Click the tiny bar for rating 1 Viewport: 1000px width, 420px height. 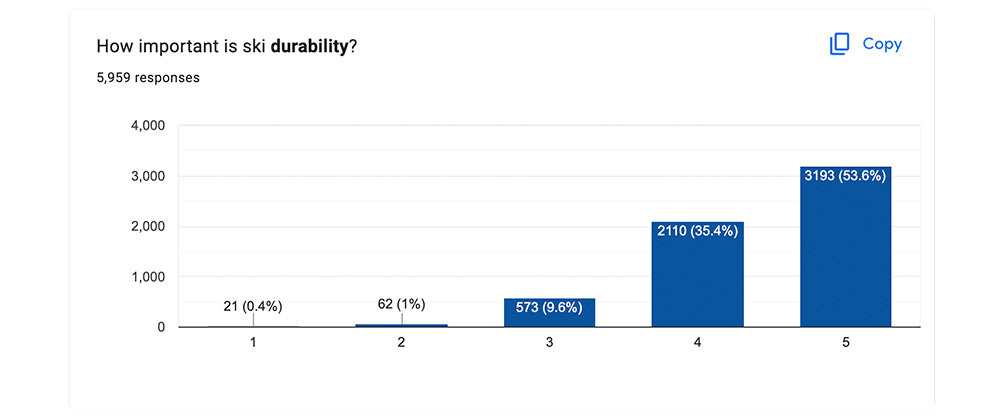tap(253, 326)
